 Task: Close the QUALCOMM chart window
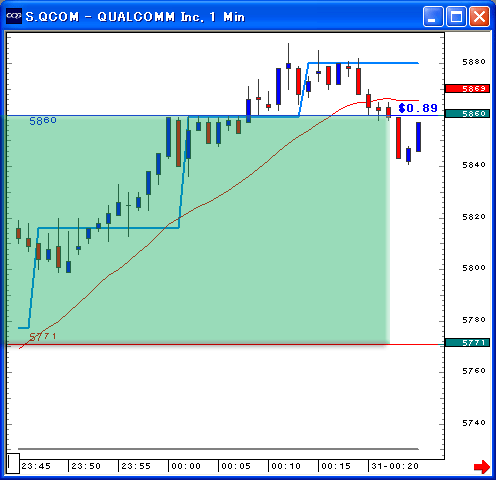pos(479,16)
